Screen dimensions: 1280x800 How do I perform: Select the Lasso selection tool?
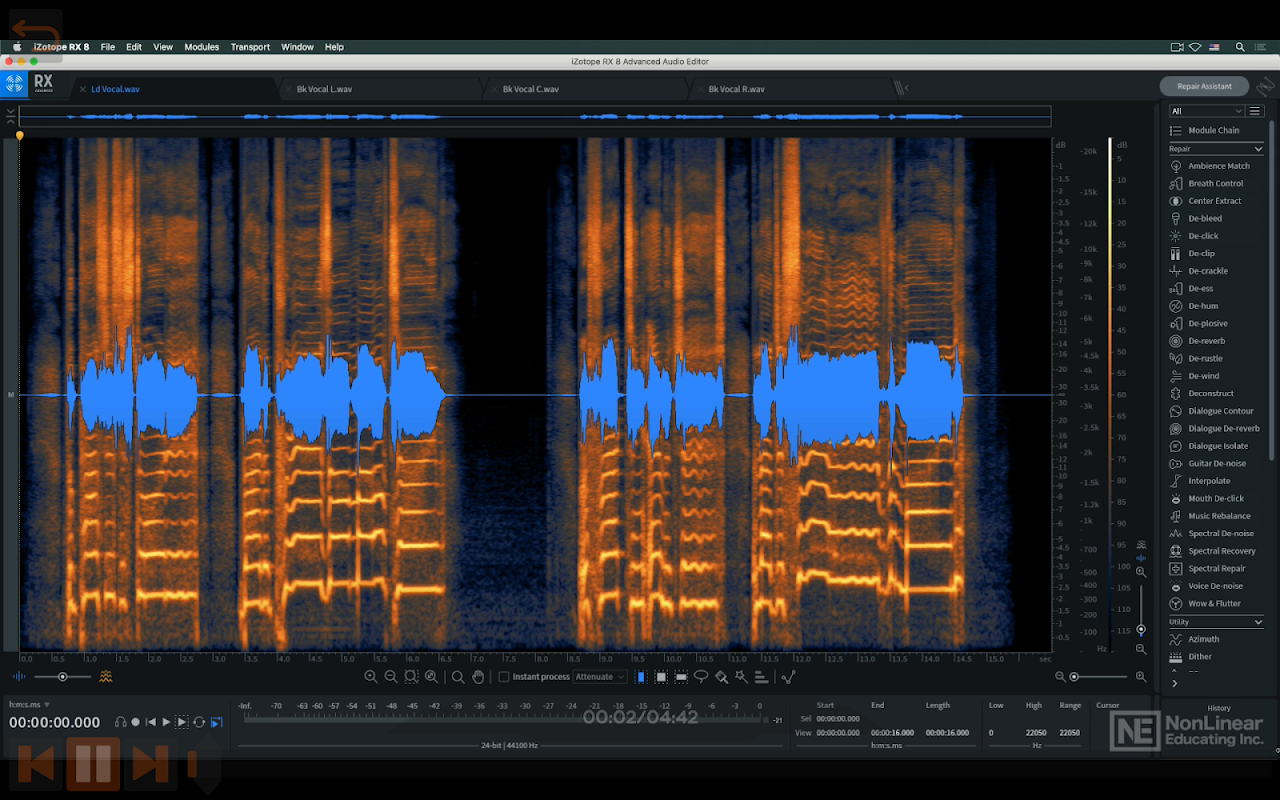[701, 677]
